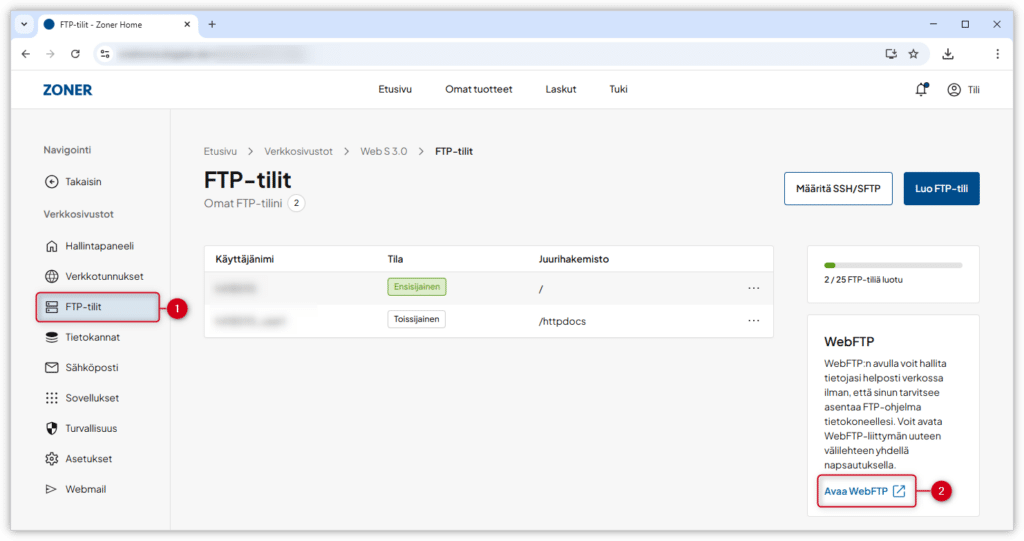Open the Laskut menu item

point(560,89)
